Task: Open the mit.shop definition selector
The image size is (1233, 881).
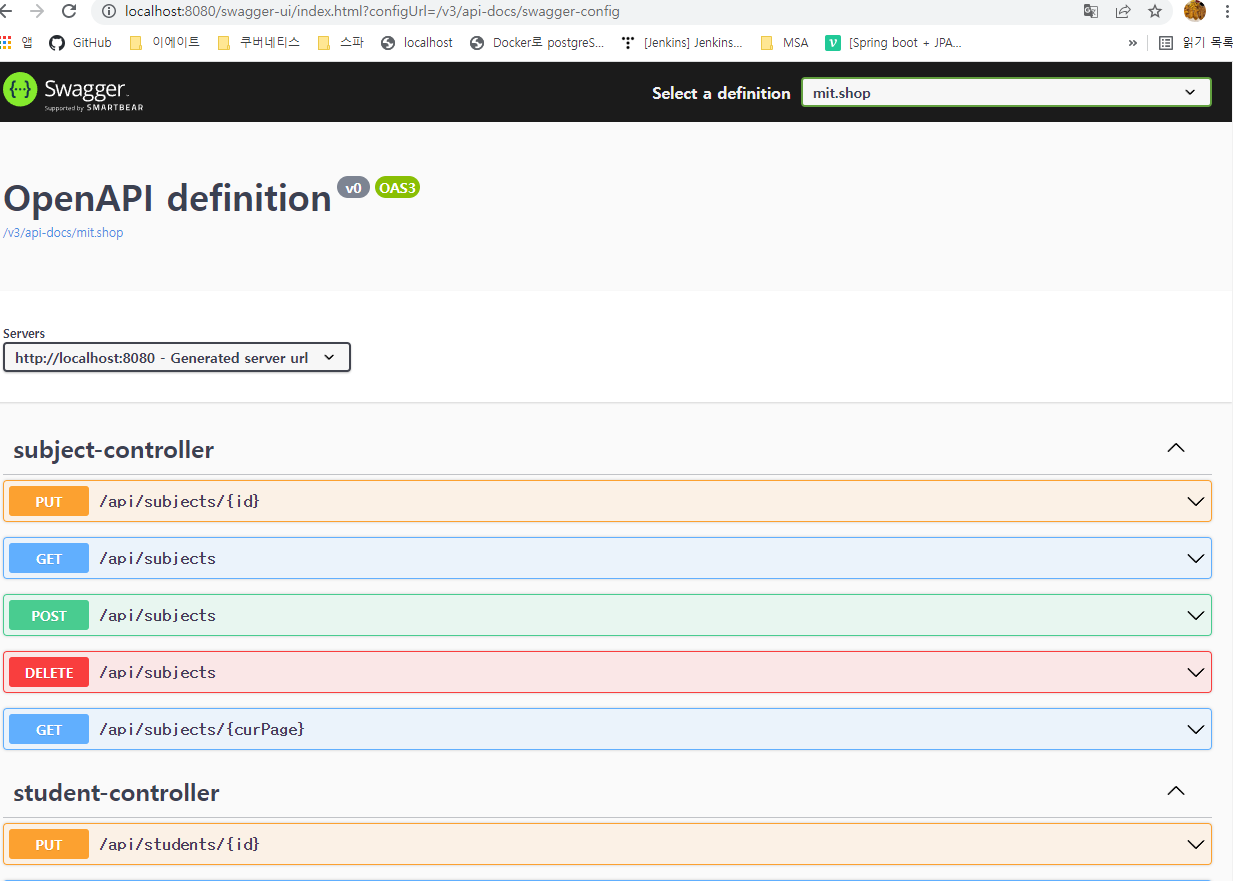Action: 1005,91
